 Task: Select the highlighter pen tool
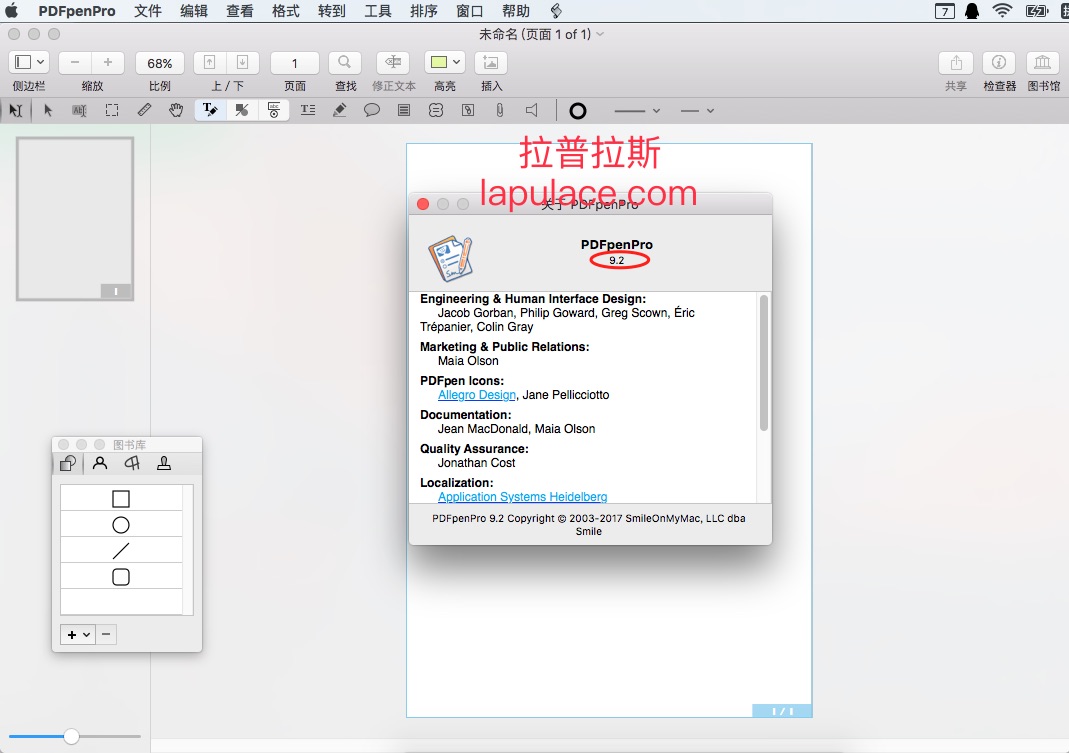[x=340, y=110]
